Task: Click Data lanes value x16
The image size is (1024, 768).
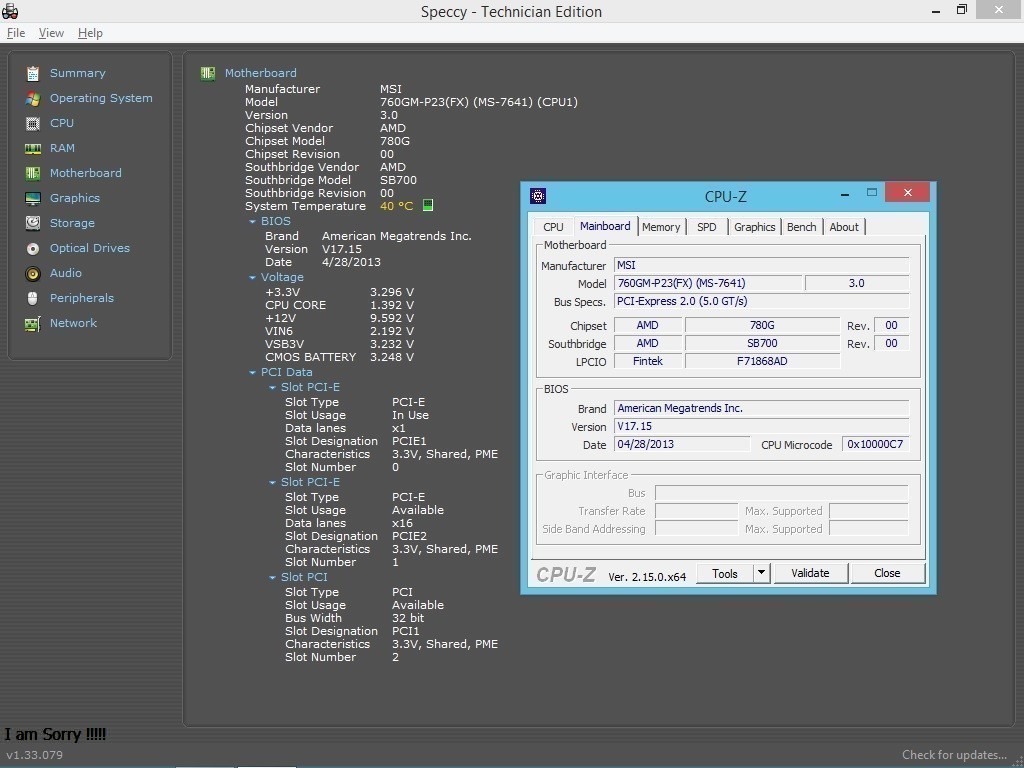Action: (x=402, y=523)
